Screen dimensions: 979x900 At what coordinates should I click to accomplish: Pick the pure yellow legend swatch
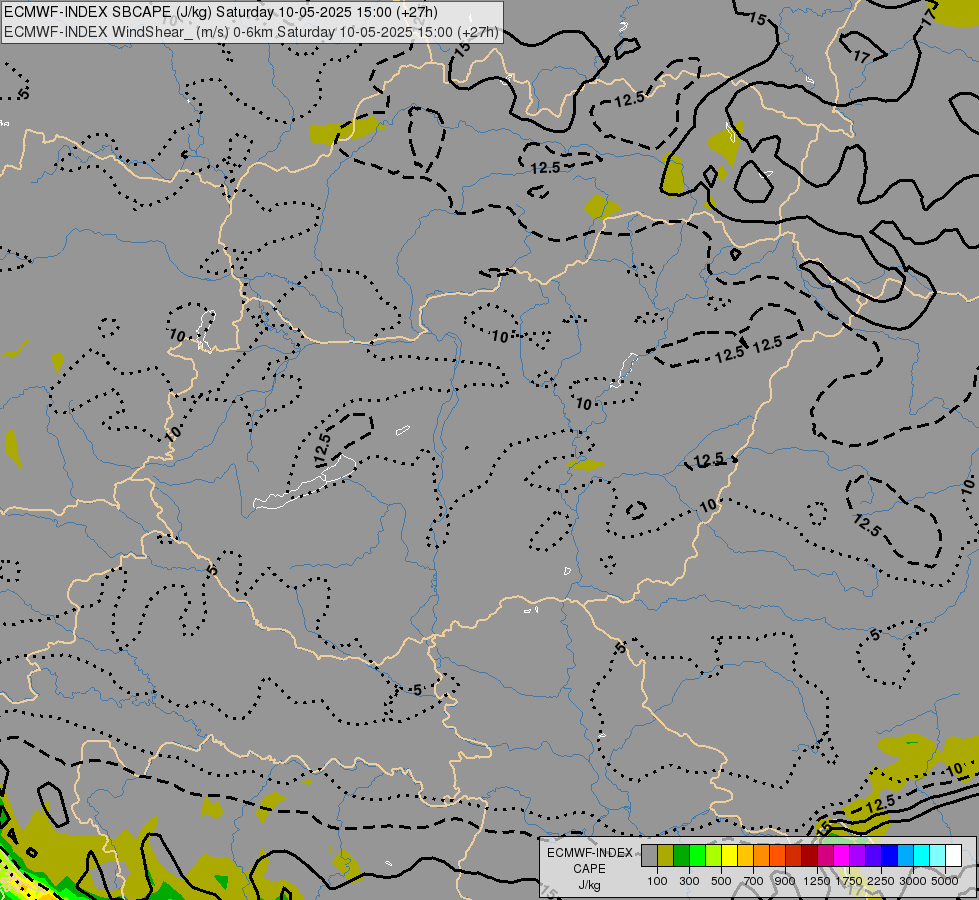[729, 855]
